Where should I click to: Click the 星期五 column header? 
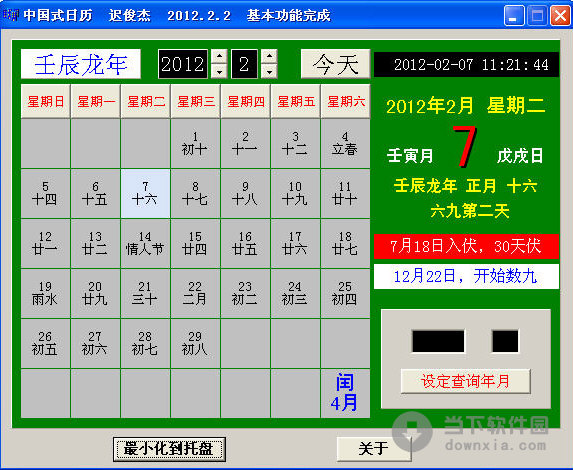pyautogui.click(x=296, y=101)
